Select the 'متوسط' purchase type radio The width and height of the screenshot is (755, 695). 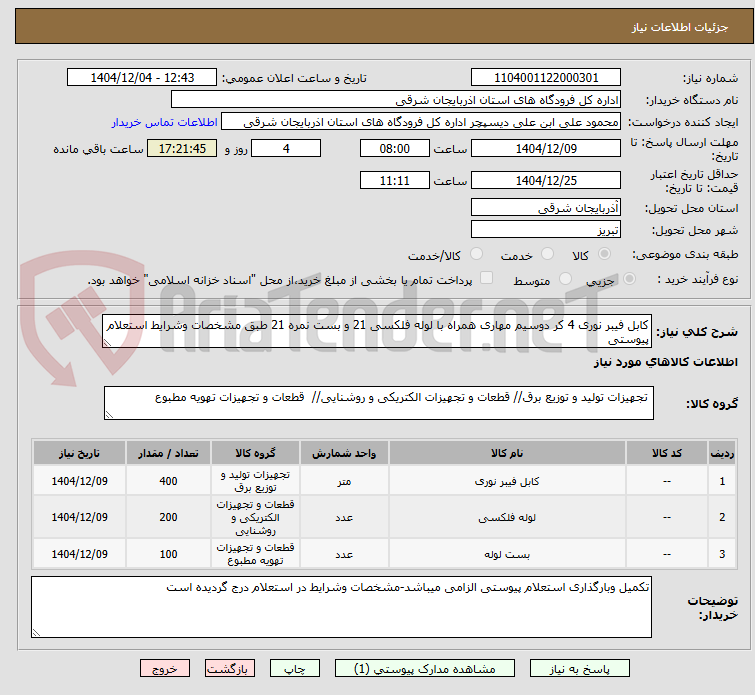[x=565, y=279]
